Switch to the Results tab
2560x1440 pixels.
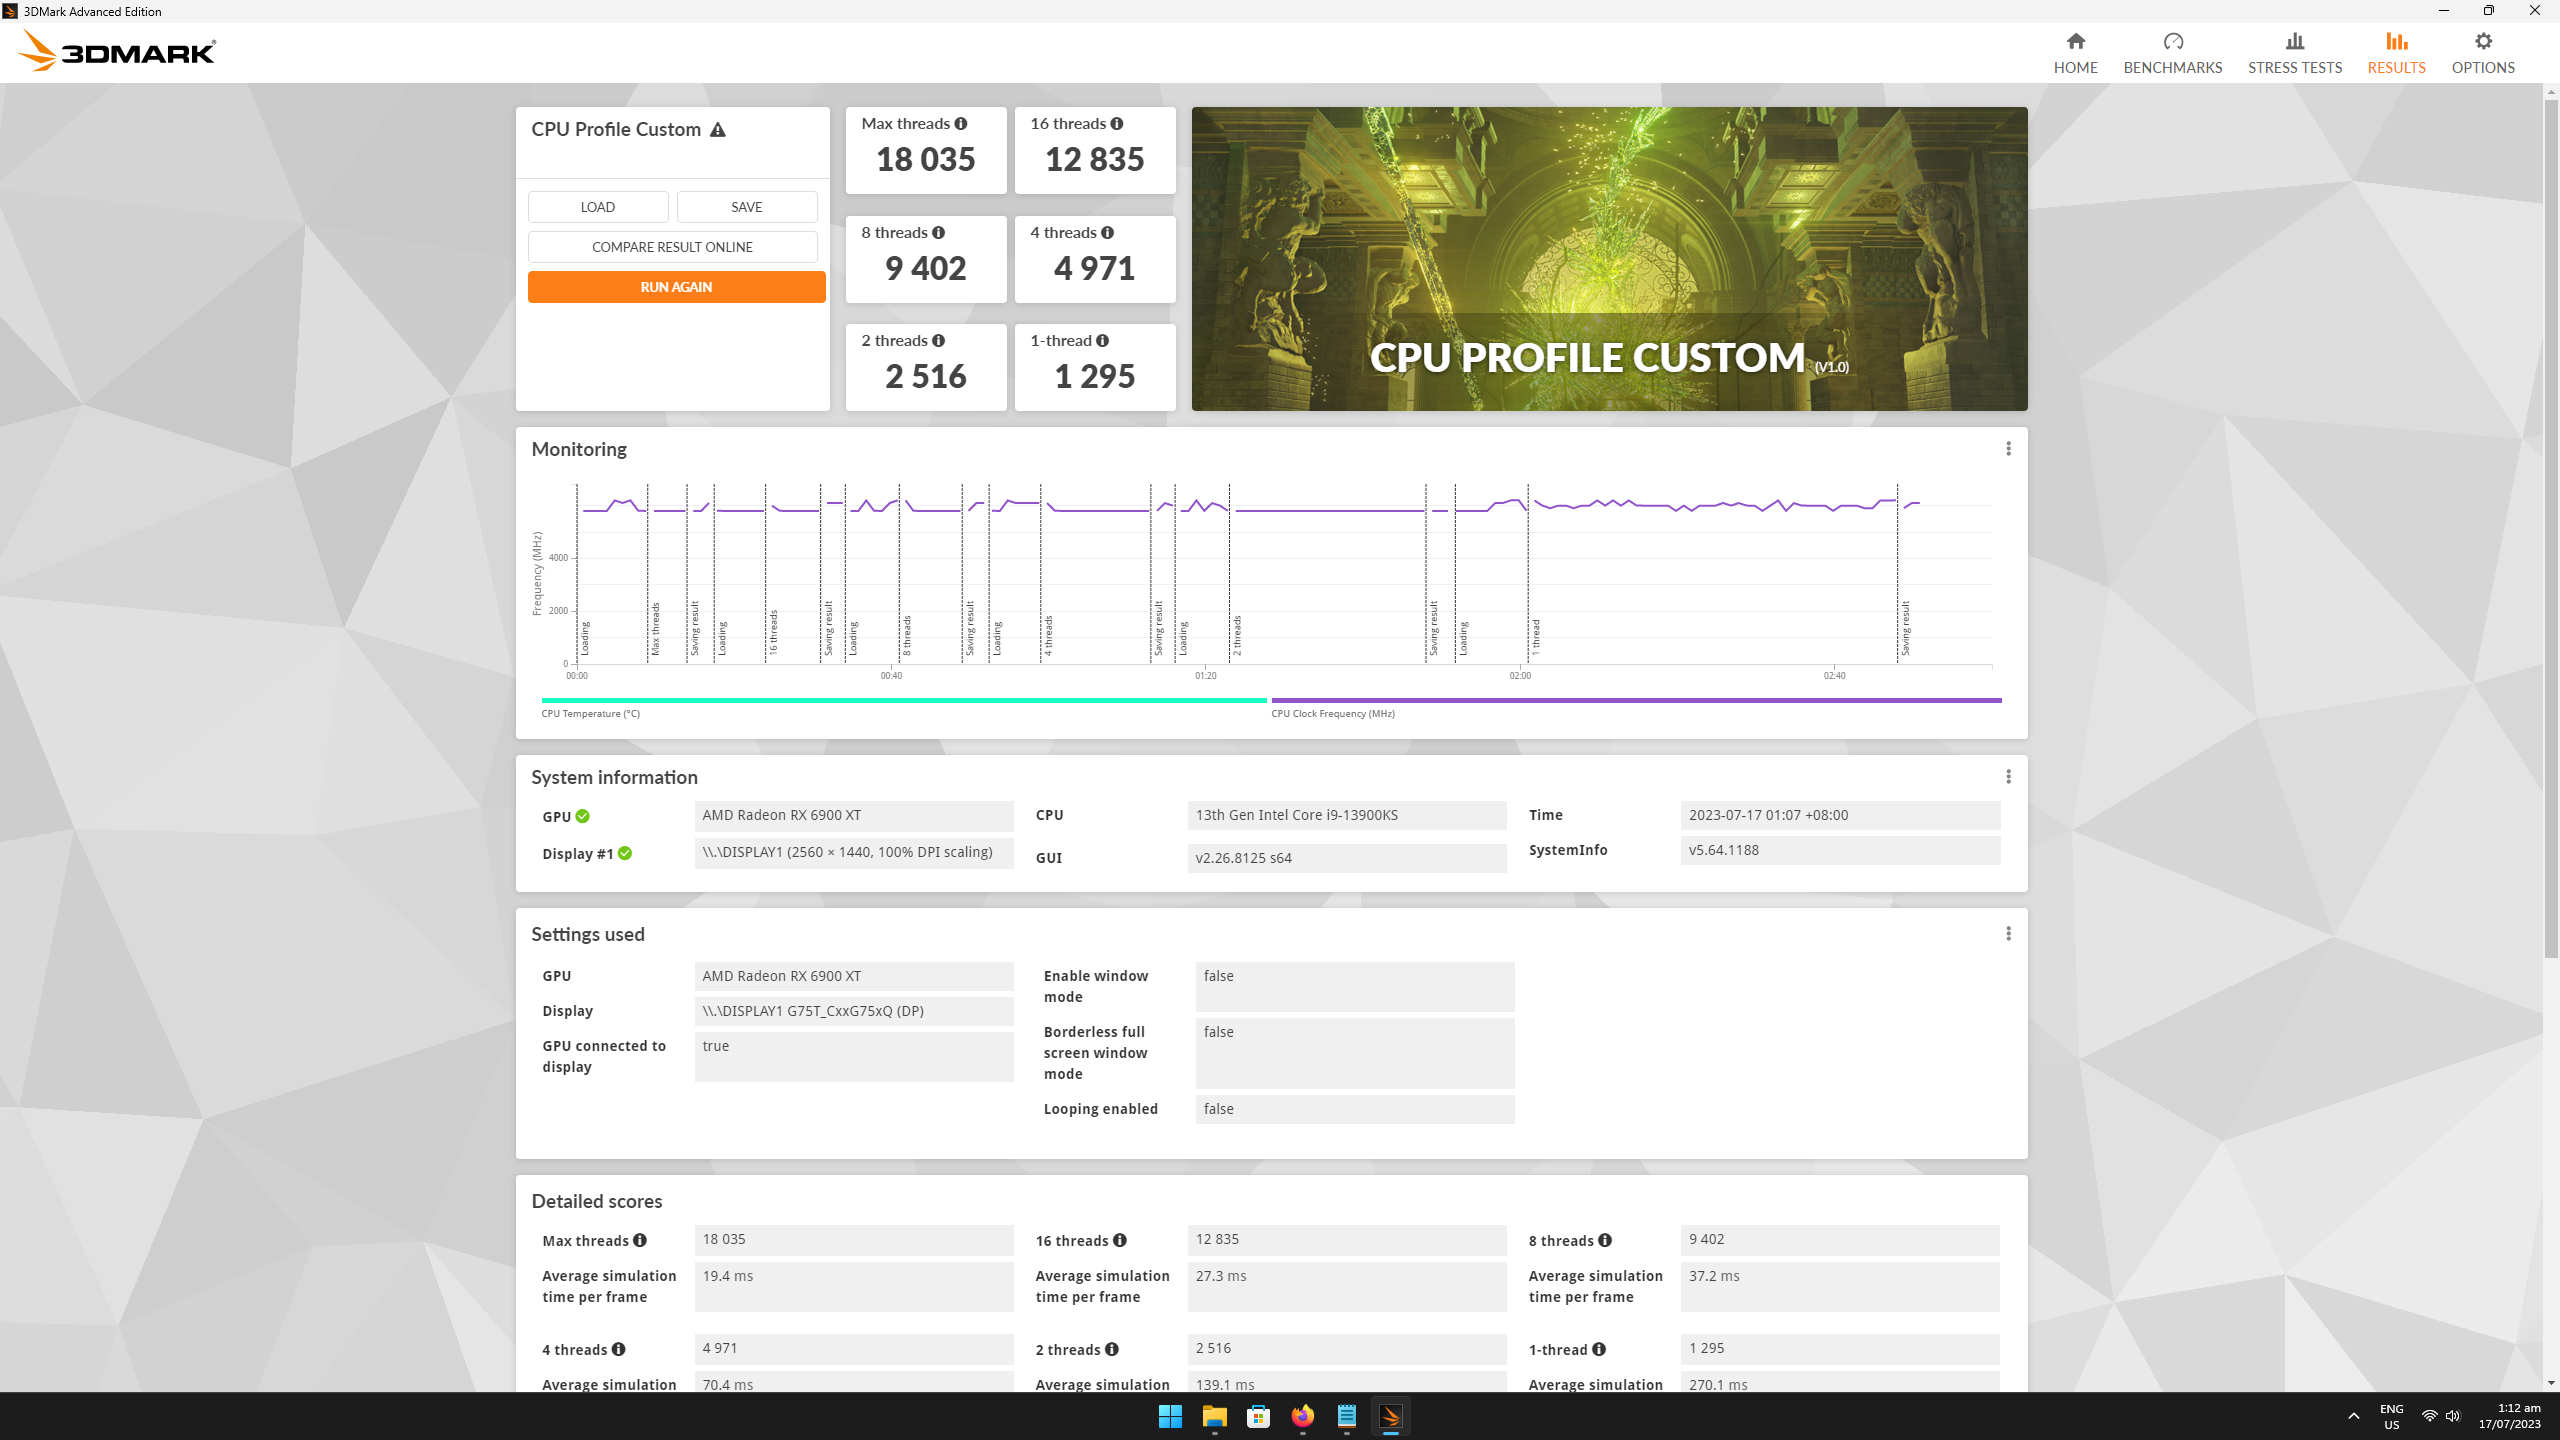2396,53
